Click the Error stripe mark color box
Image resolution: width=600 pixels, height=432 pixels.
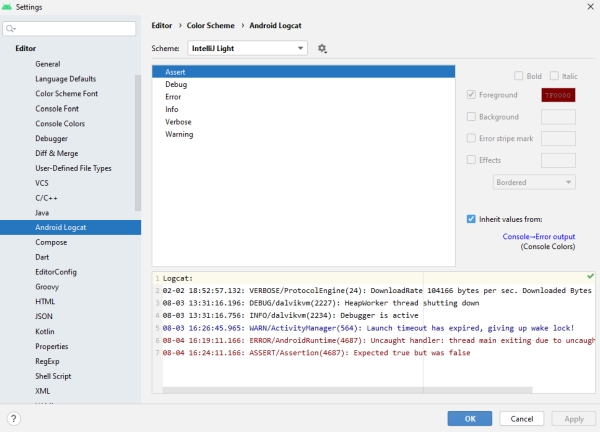[558, 139]
